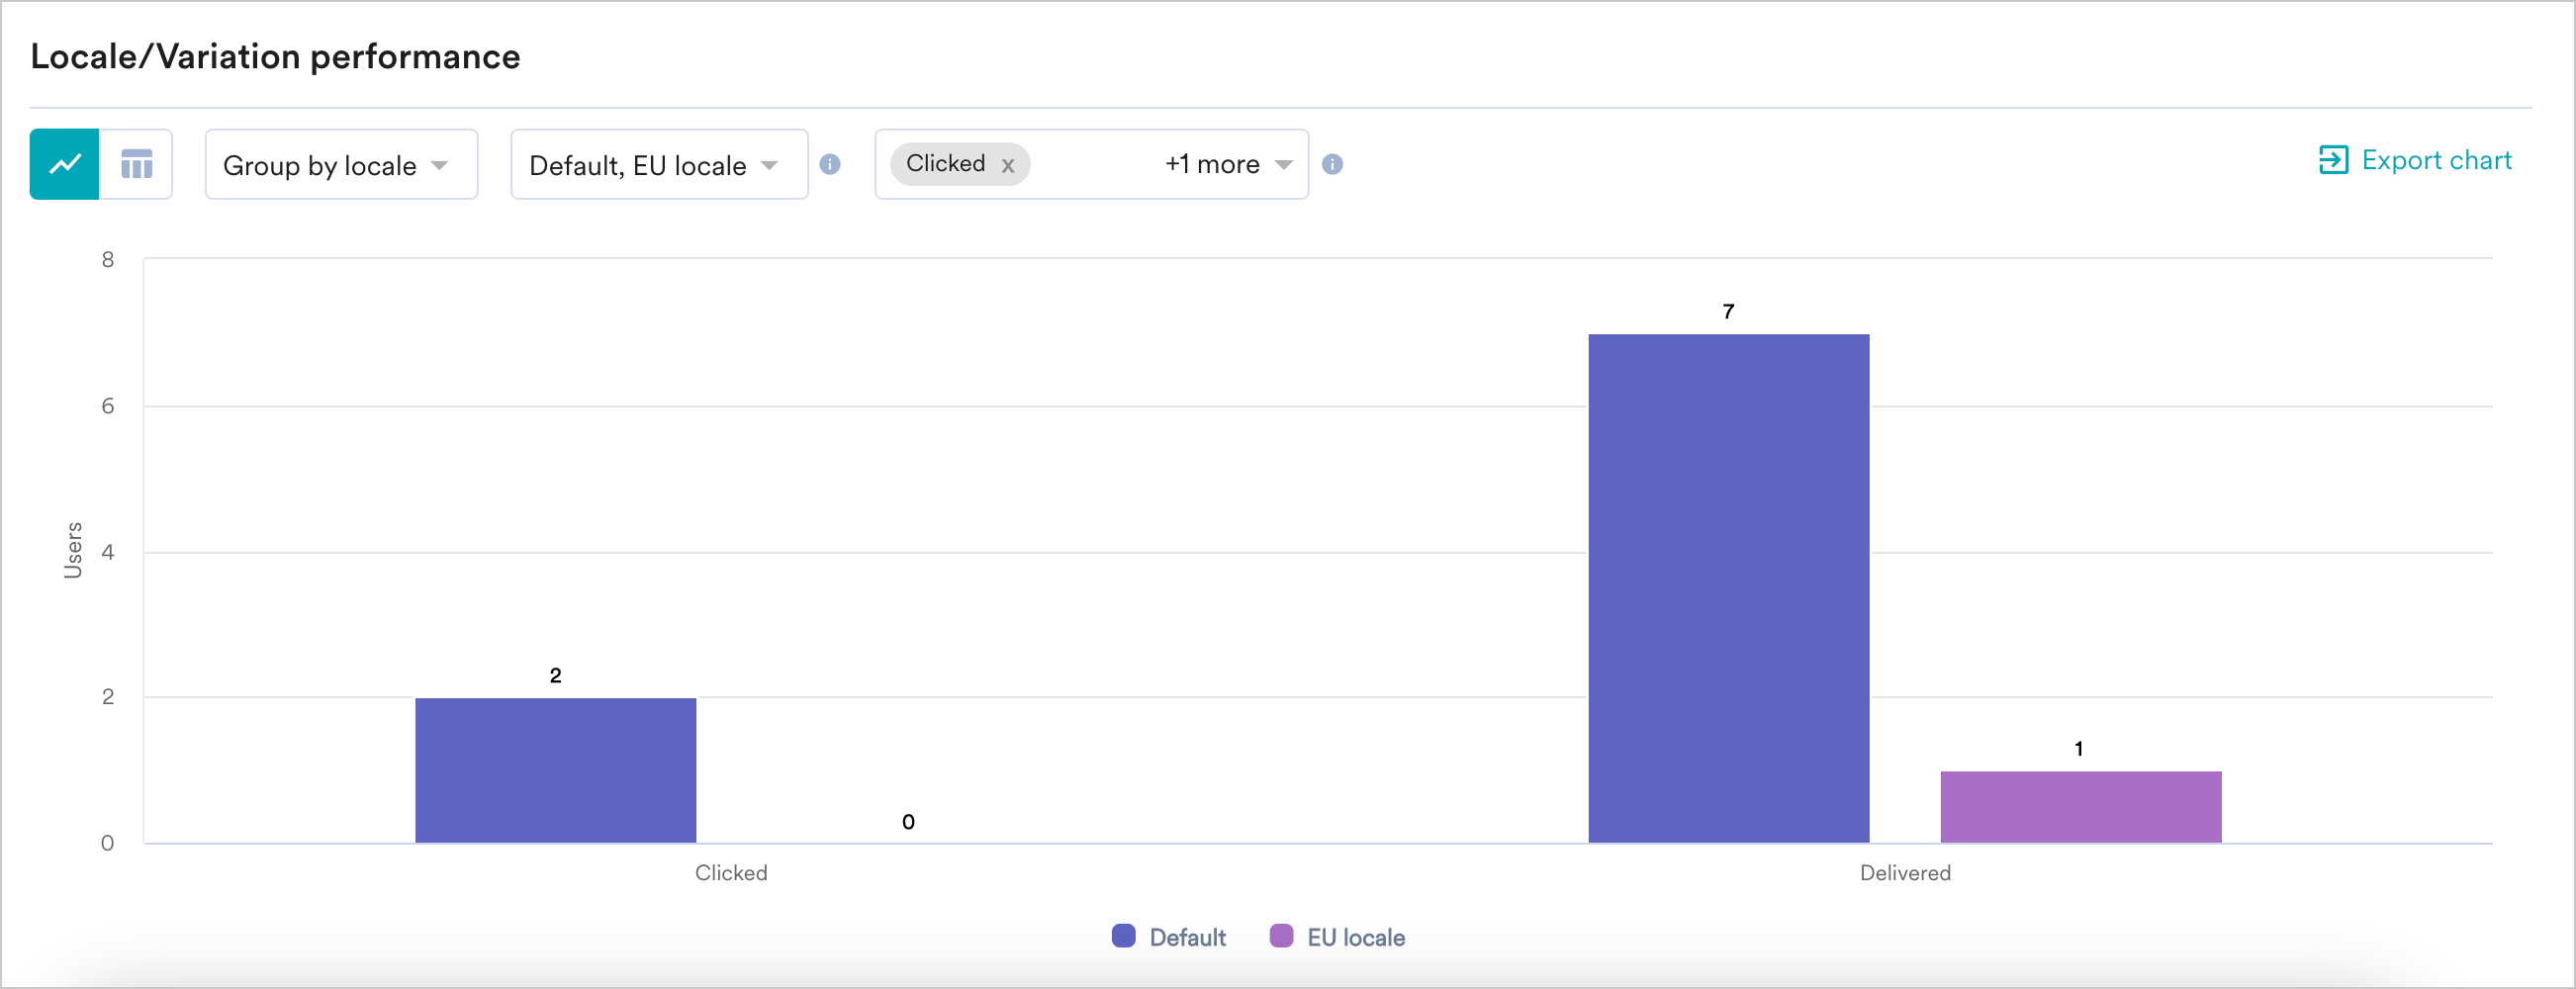Click the Default legend color swatch
Viewport: 2576px width, 989px height.
(1124, 936)
